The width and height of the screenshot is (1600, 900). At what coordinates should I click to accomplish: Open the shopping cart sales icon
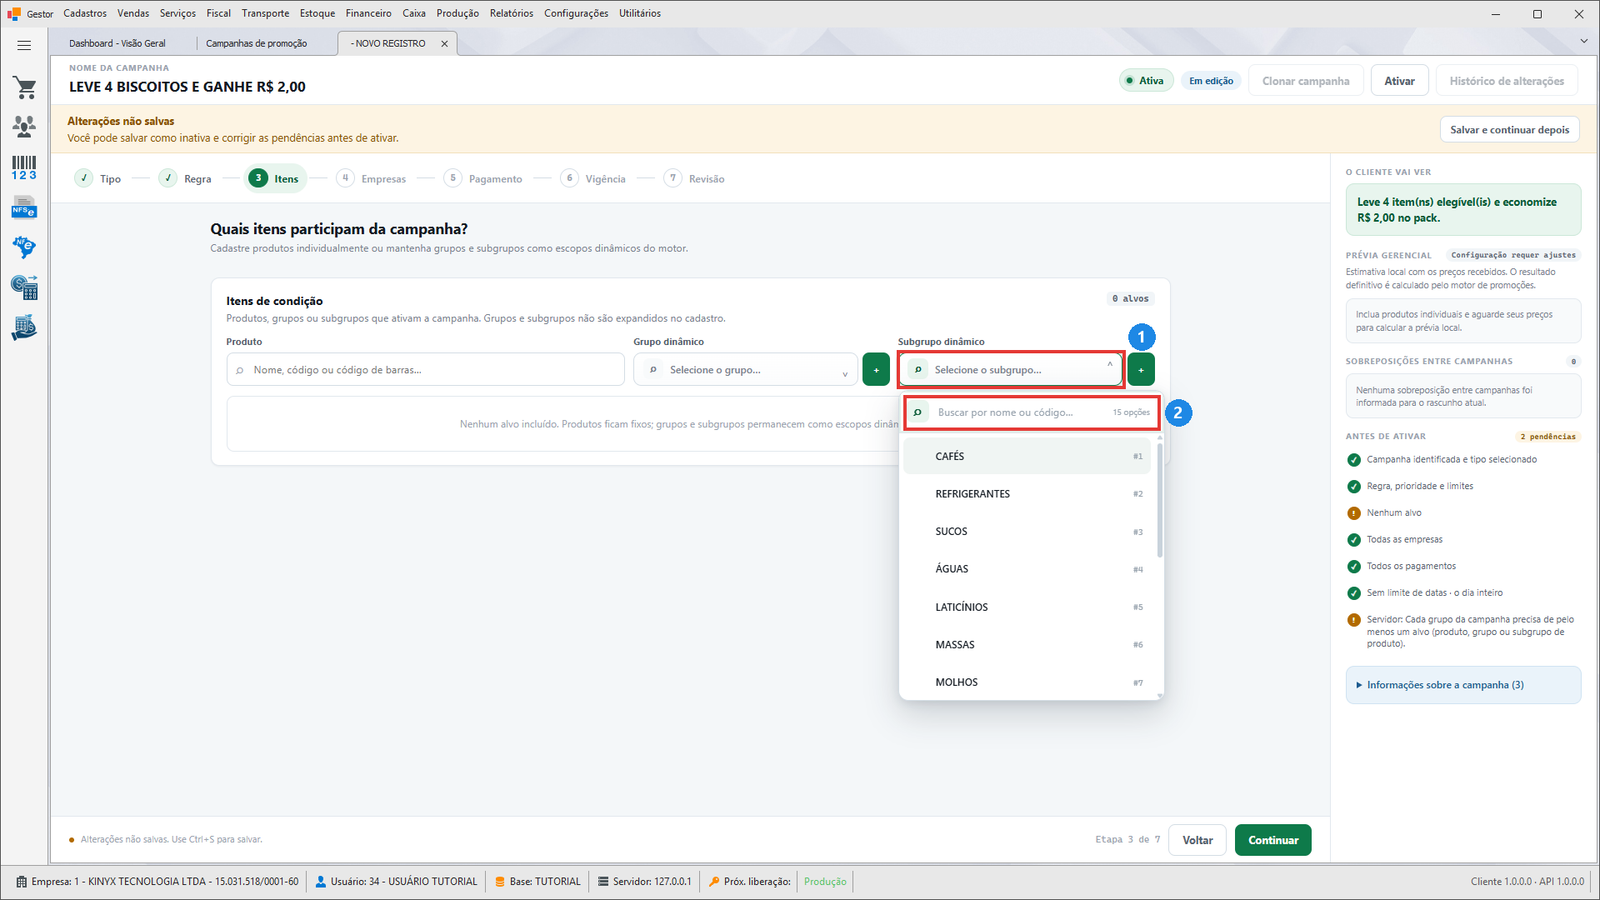click(x=24, y=88)
